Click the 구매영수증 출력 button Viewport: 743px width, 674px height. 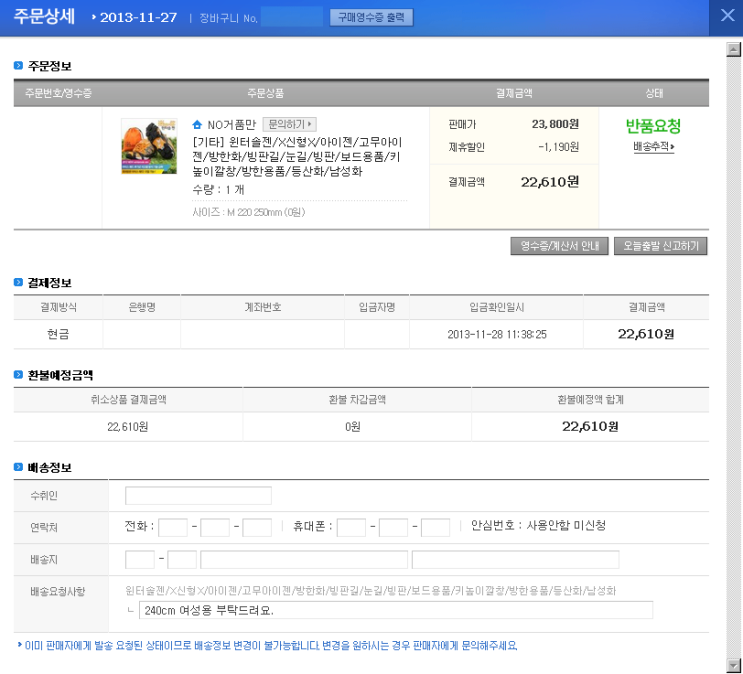[x=371, y=18]
